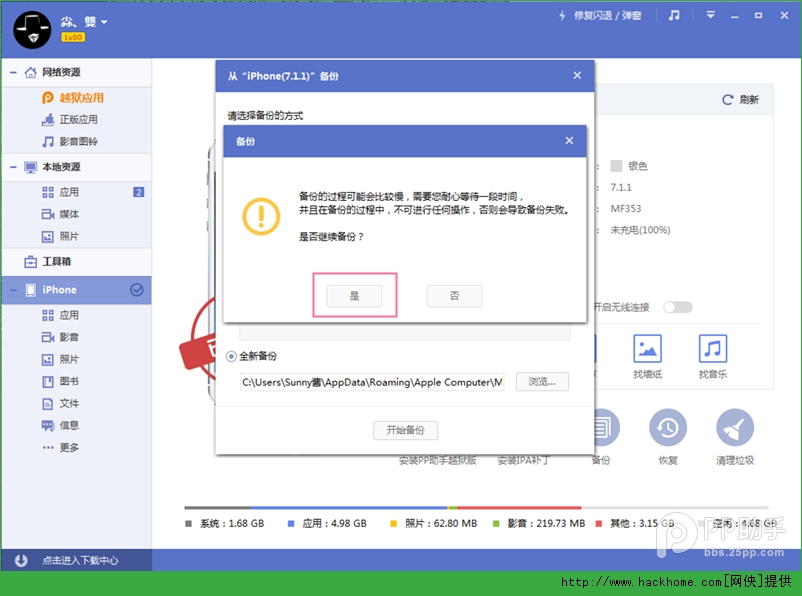Collapse the iPhone device section
The image size is (802, 596).
[13, 290]
